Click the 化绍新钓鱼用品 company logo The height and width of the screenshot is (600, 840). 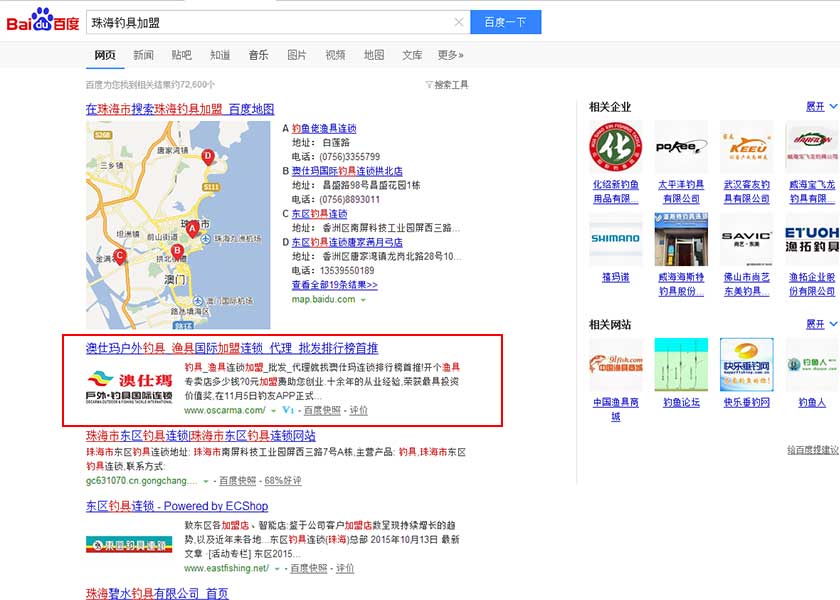(616, 146)
